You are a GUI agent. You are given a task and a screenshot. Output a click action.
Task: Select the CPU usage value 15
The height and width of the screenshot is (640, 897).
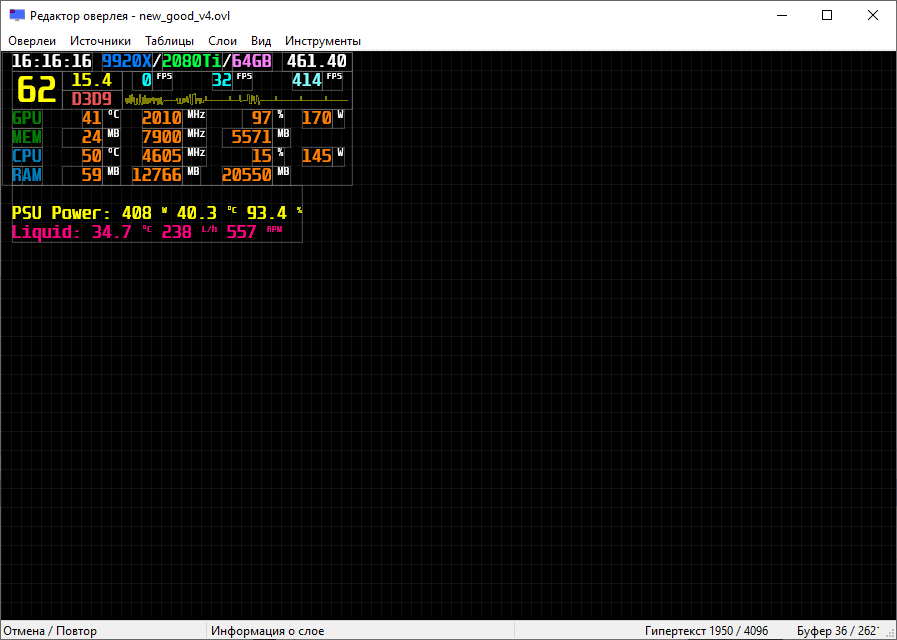click(261, 156)
